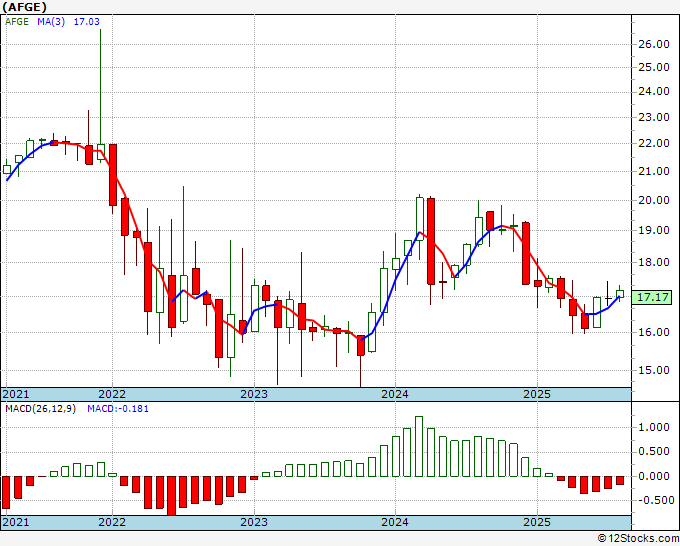Viewport: 680px width, 546px height.
Task: Click the 15.00 price axis label
Action: [x=654, y=370]
